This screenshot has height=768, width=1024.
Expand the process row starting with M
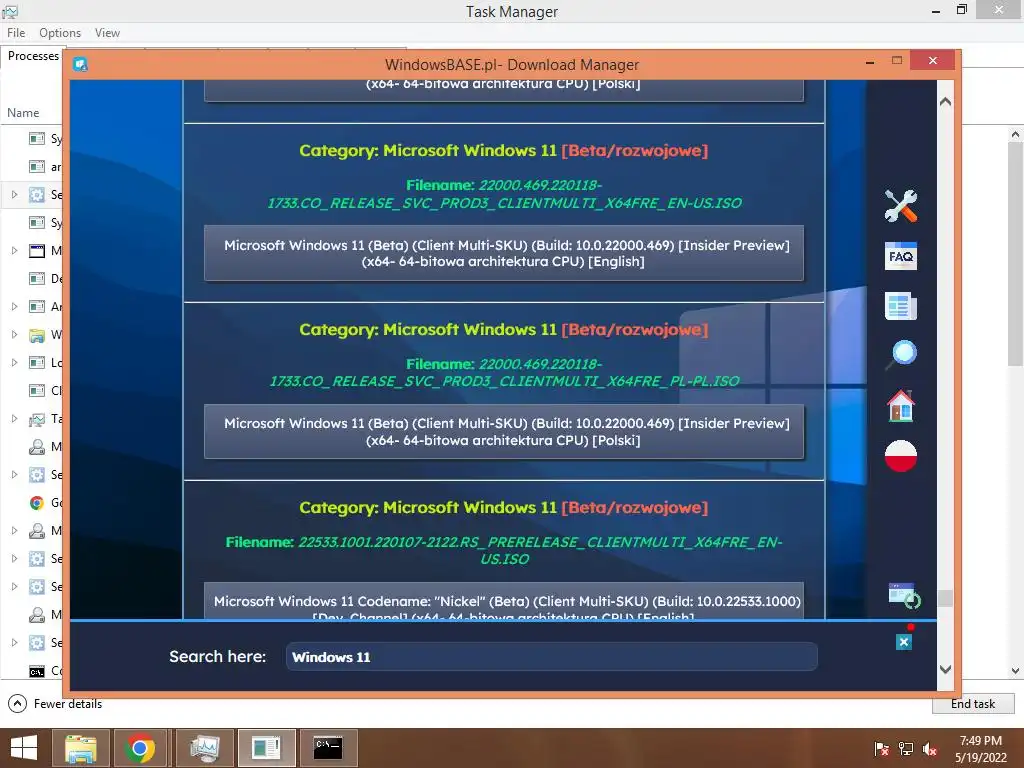pos(14,250)
